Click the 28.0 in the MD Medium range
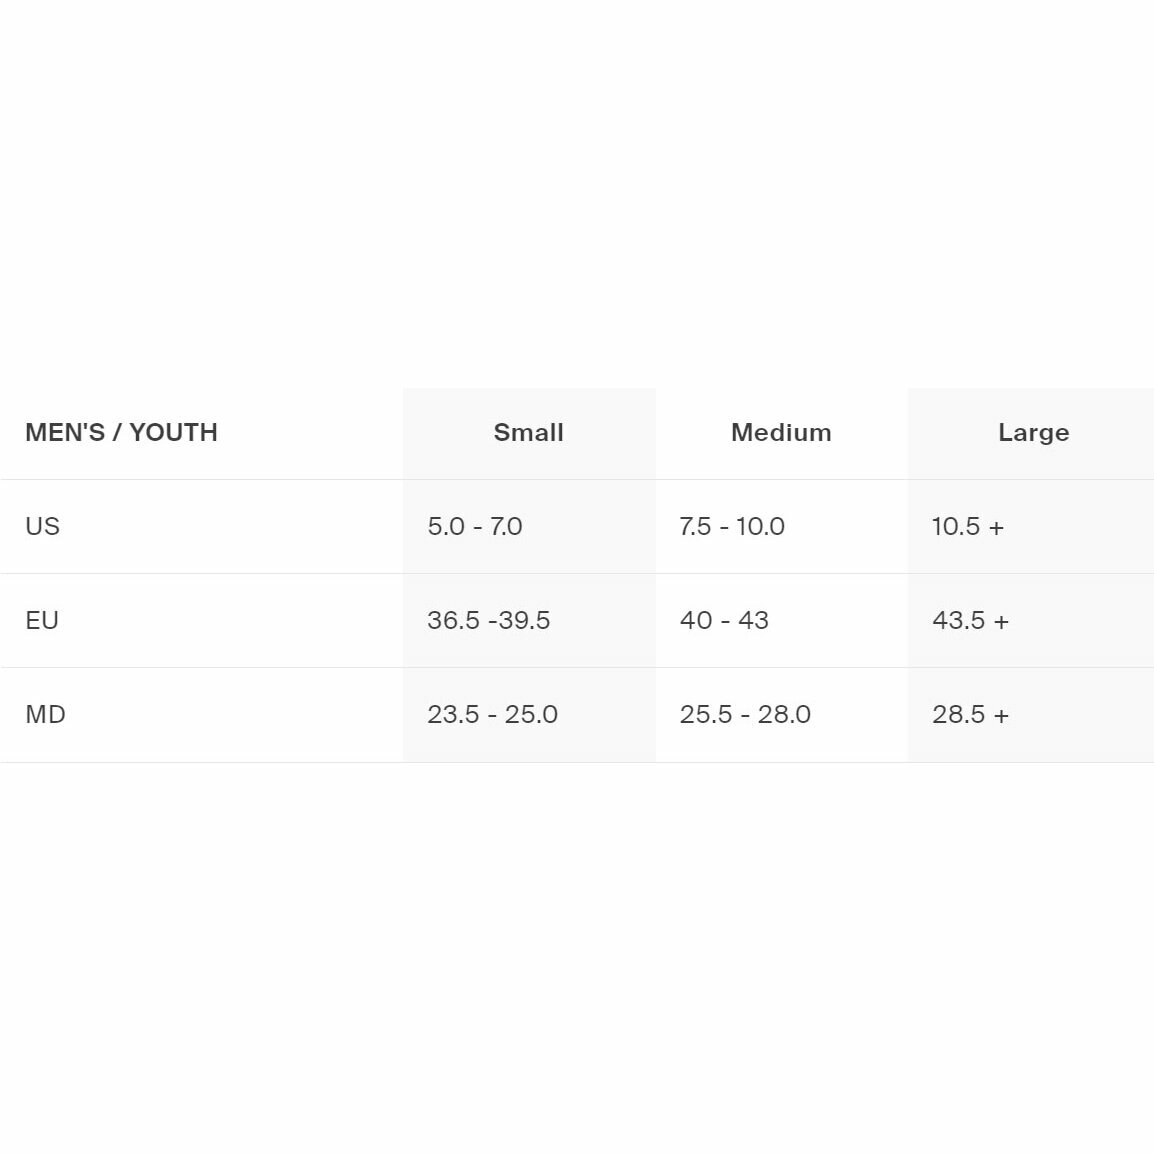1154x1154 pixels. [784, 715]
